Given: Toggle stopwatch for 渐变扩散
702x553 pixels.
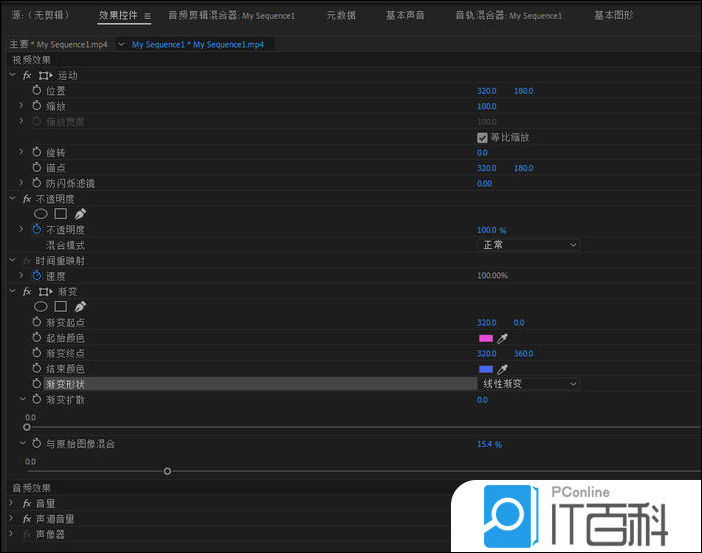Looking at the screenshot, I should click(x=37, y=399).
